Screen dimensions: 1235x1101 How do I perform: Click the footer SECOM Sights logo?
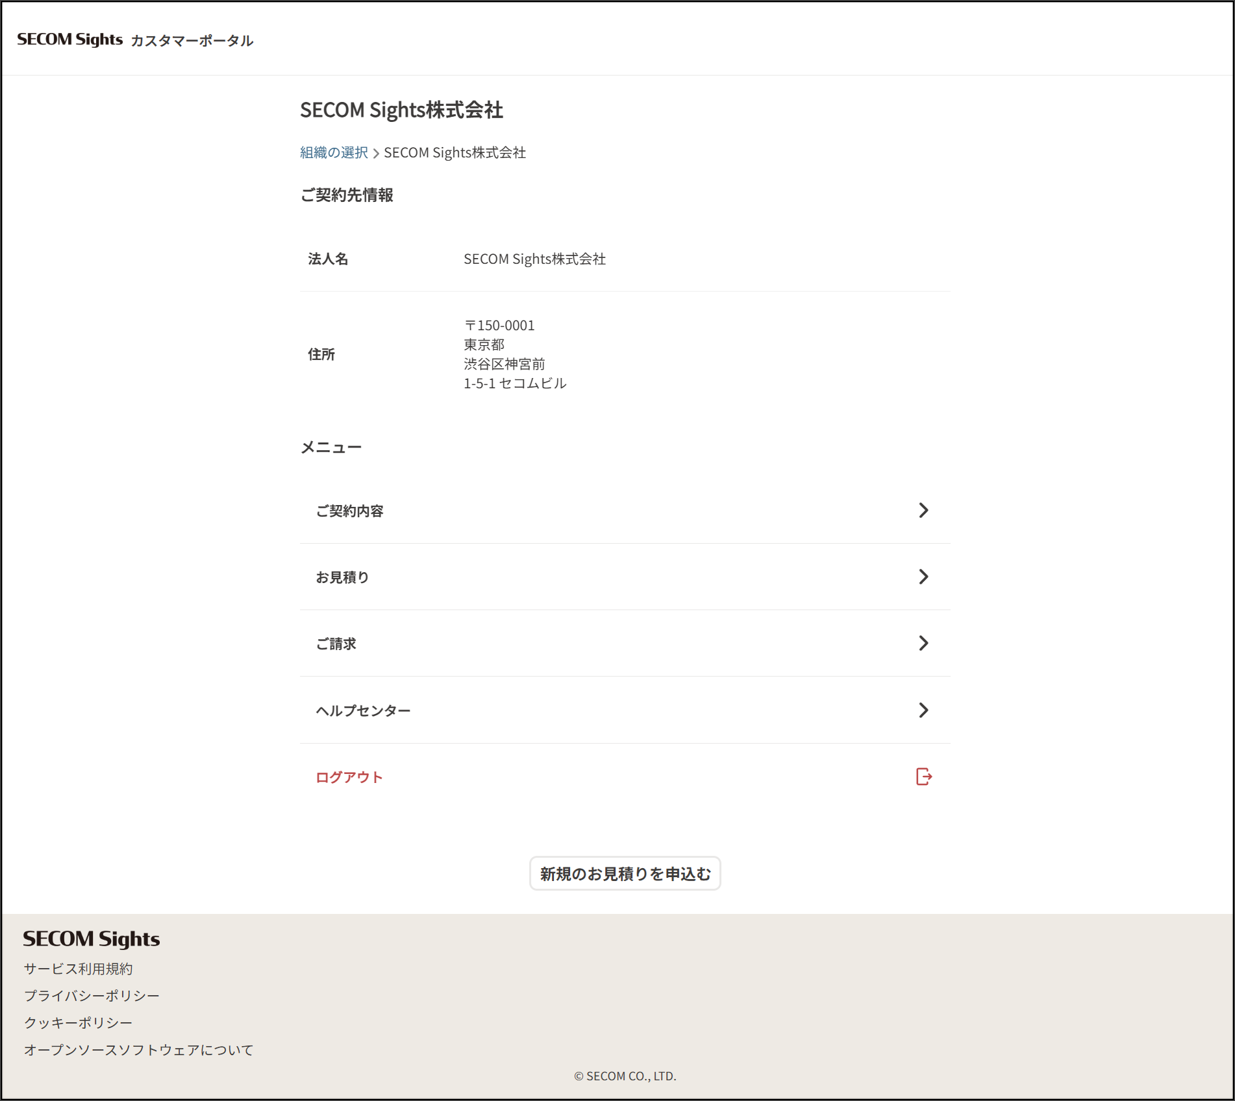[x=91, y=939]
